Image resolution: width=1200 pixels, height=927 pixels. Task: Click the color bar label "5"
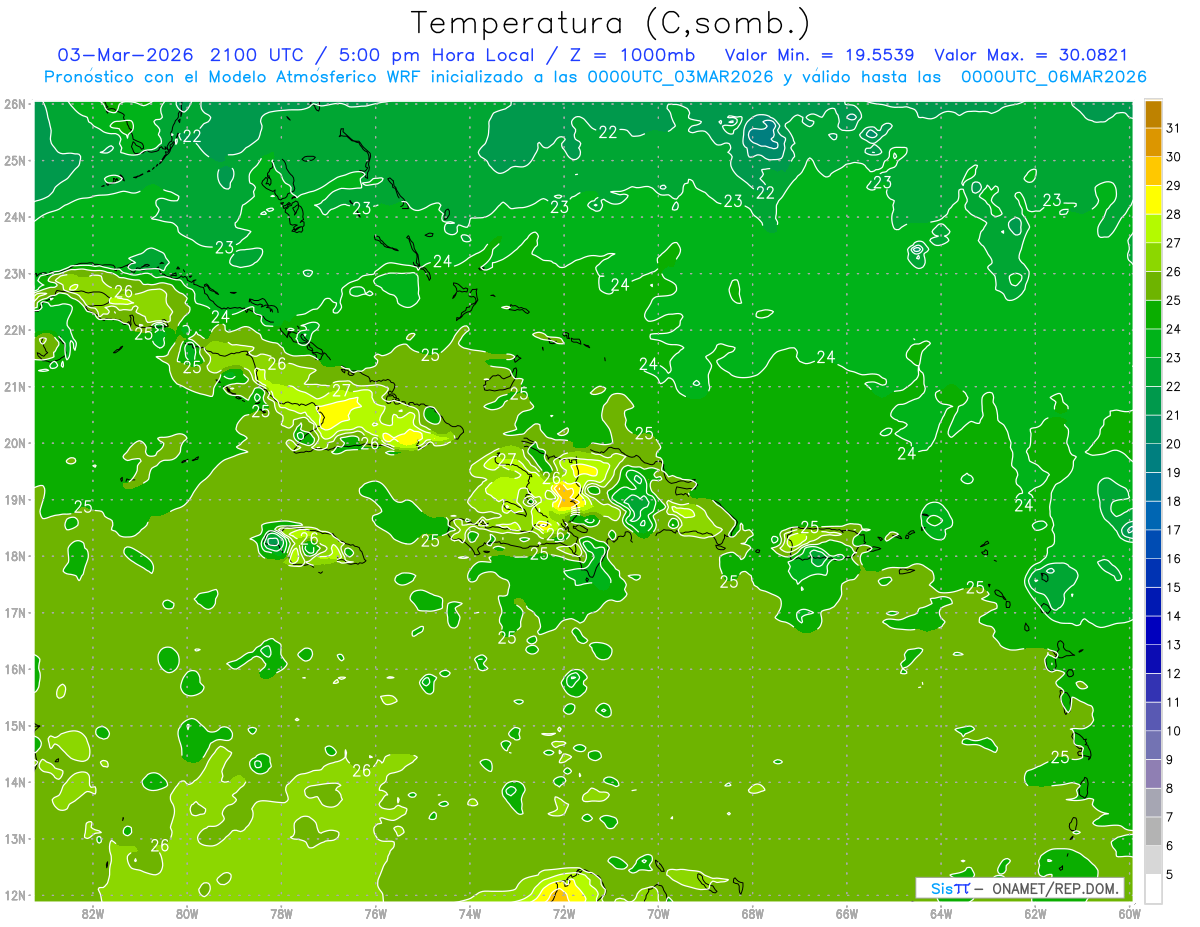point(1170,874)
